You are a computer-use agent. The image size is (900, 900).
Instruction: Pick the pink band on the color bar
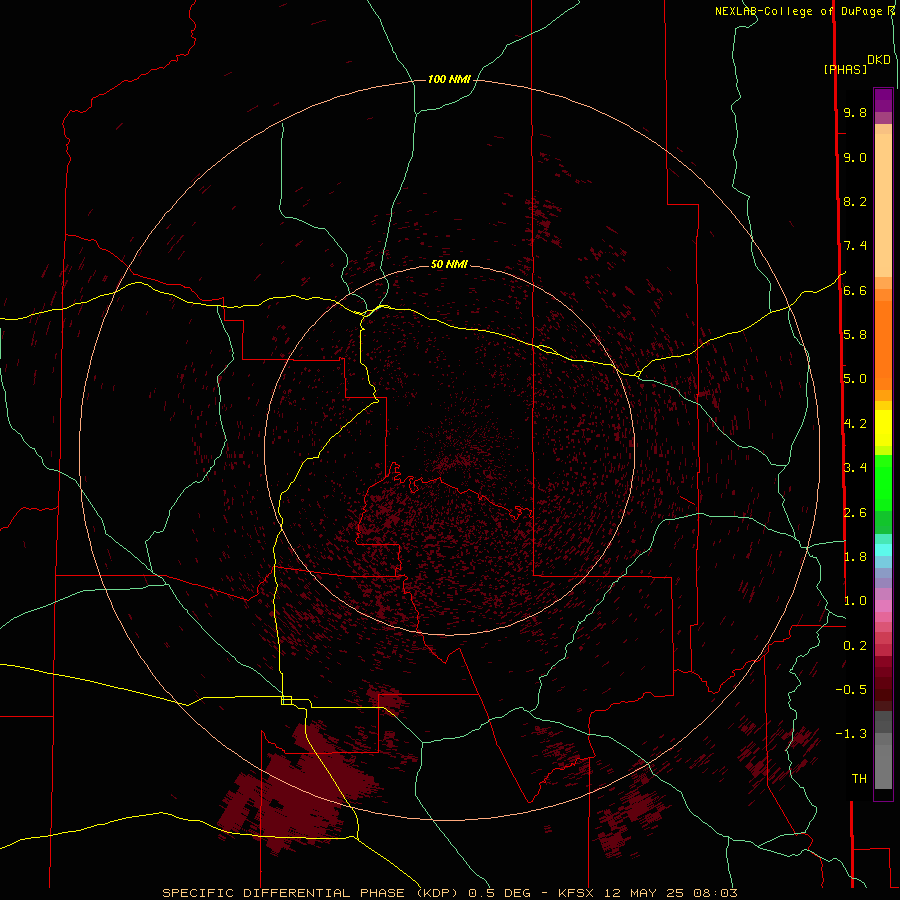coord(883,606)
